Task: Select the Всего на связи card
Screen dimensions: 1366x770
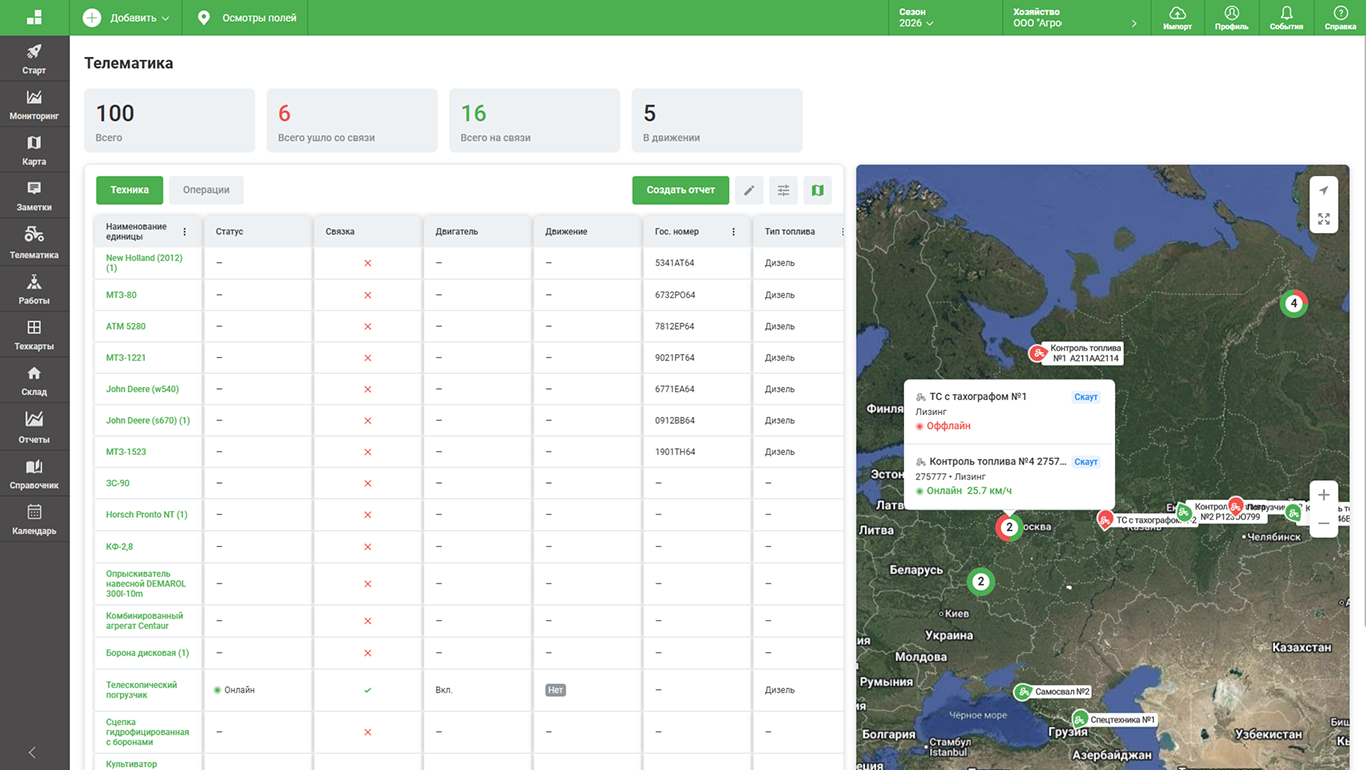Action: click(x=534, y=120)
